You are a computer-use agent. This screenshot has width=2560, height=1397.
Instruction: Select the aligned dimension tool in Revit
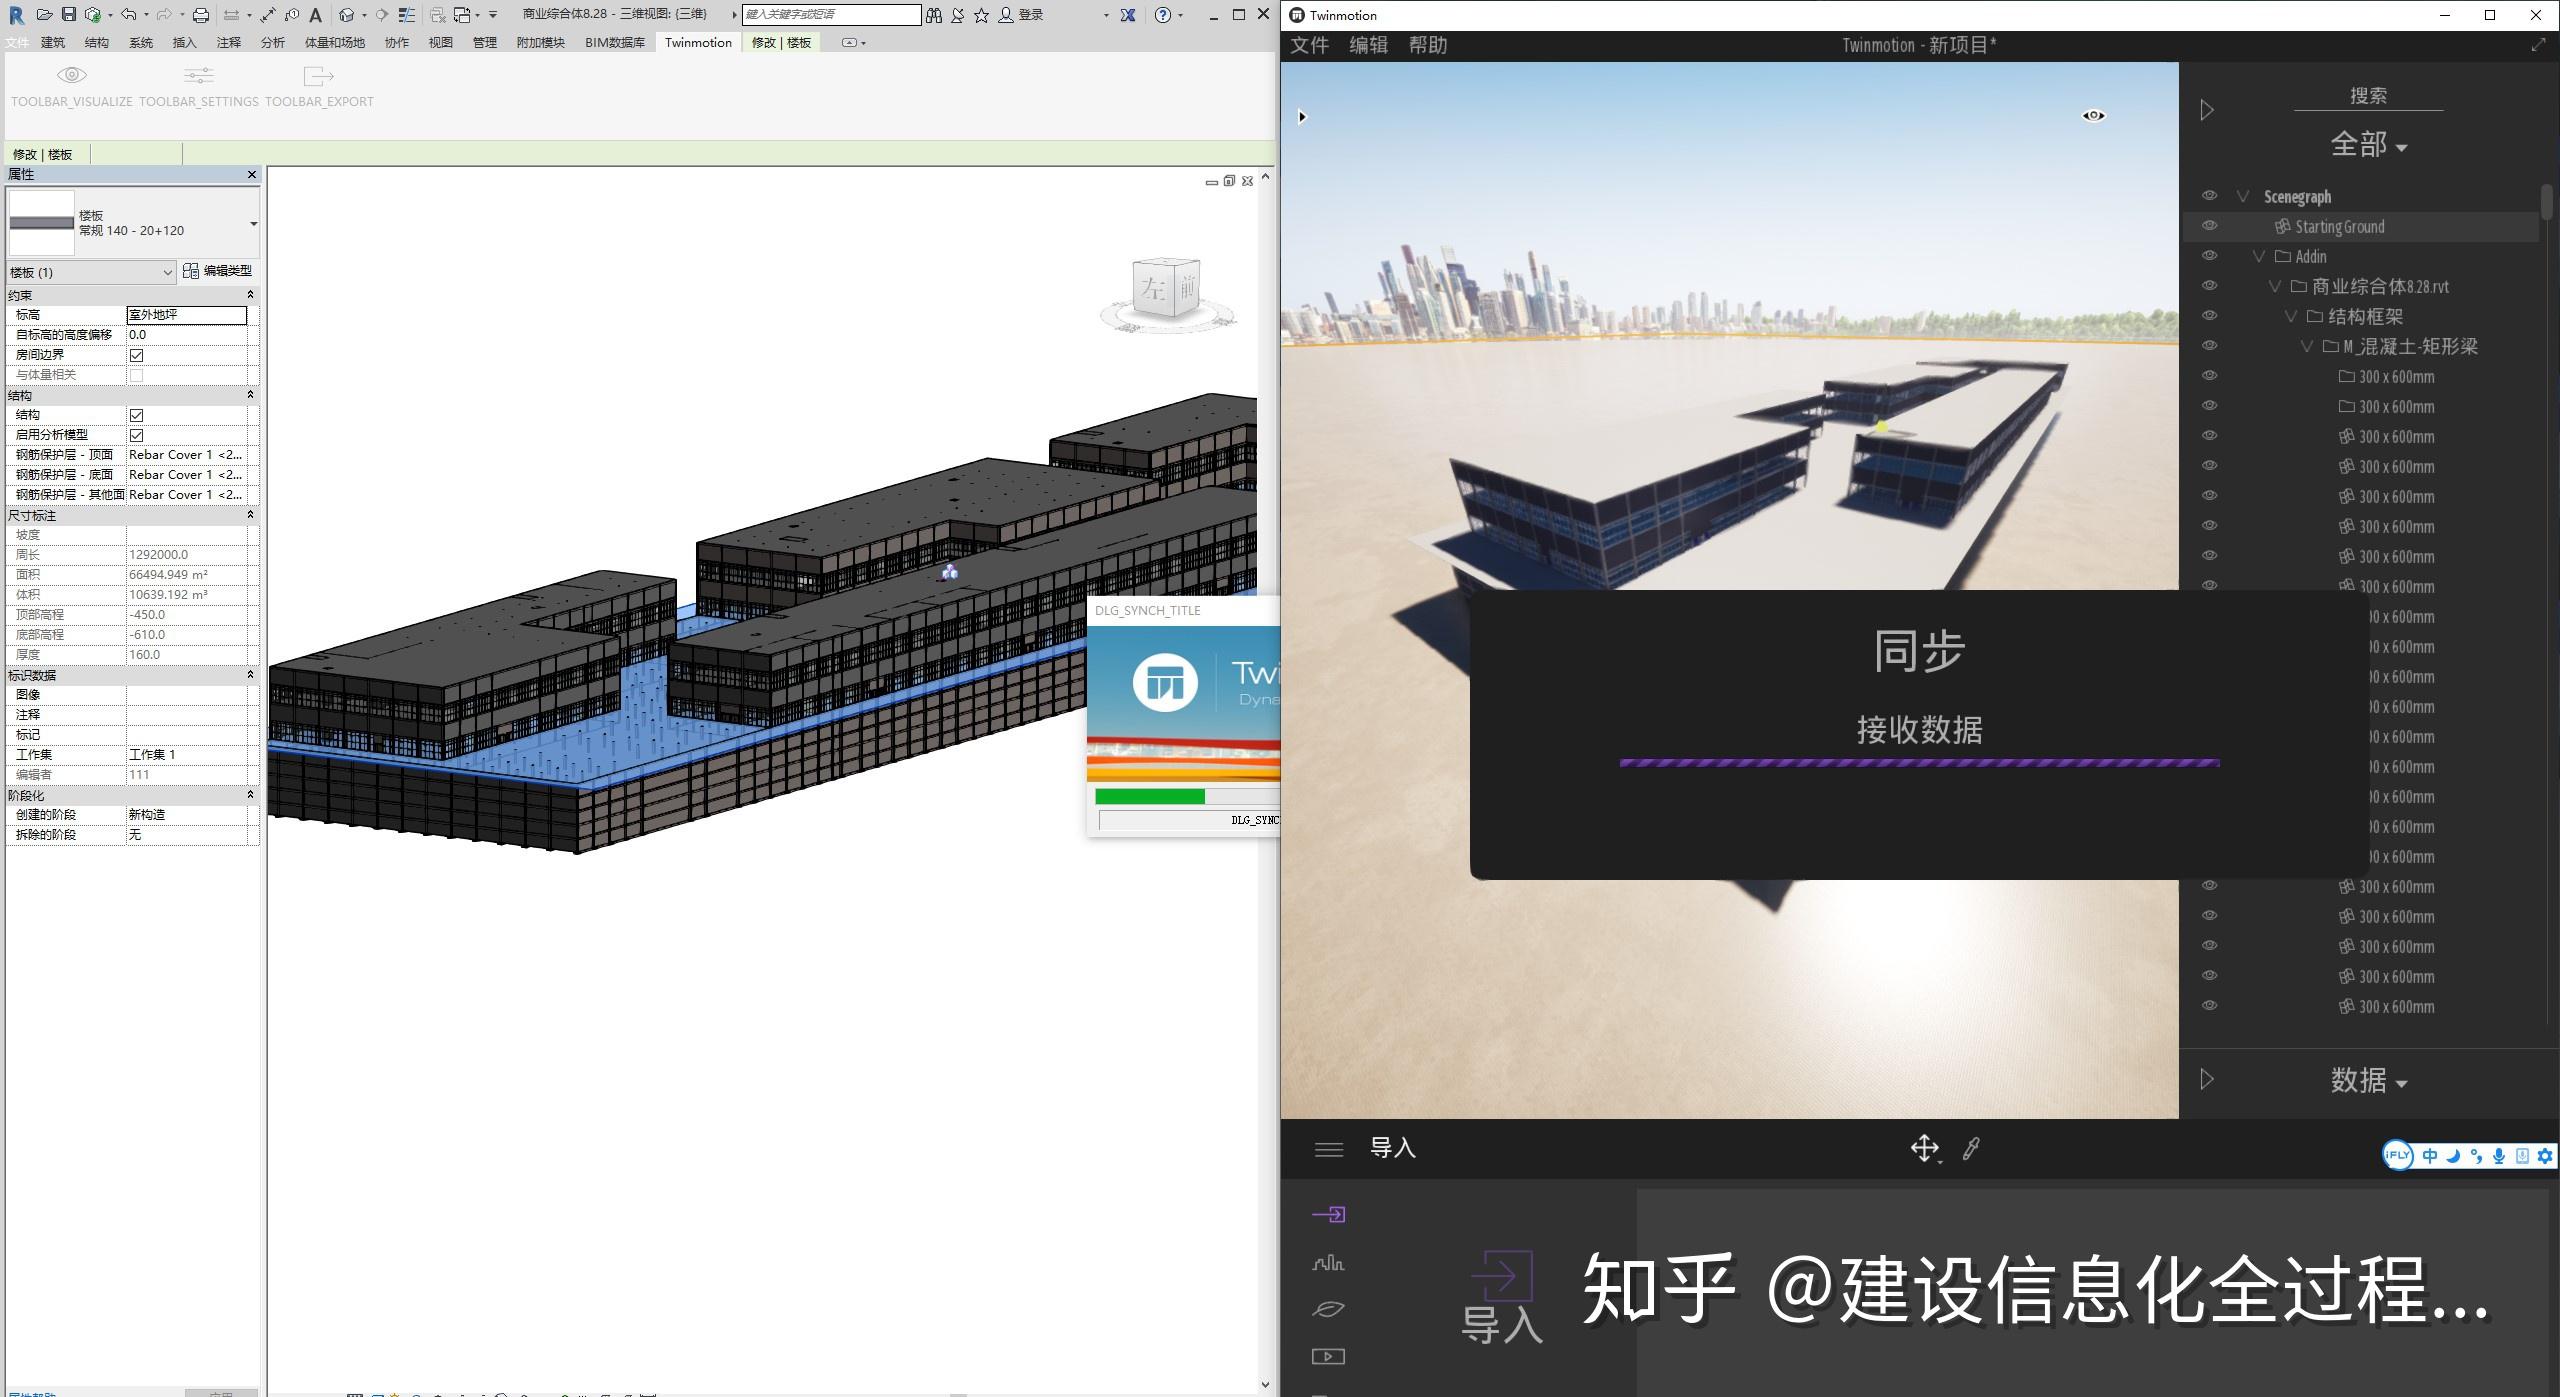click(268, 14)
